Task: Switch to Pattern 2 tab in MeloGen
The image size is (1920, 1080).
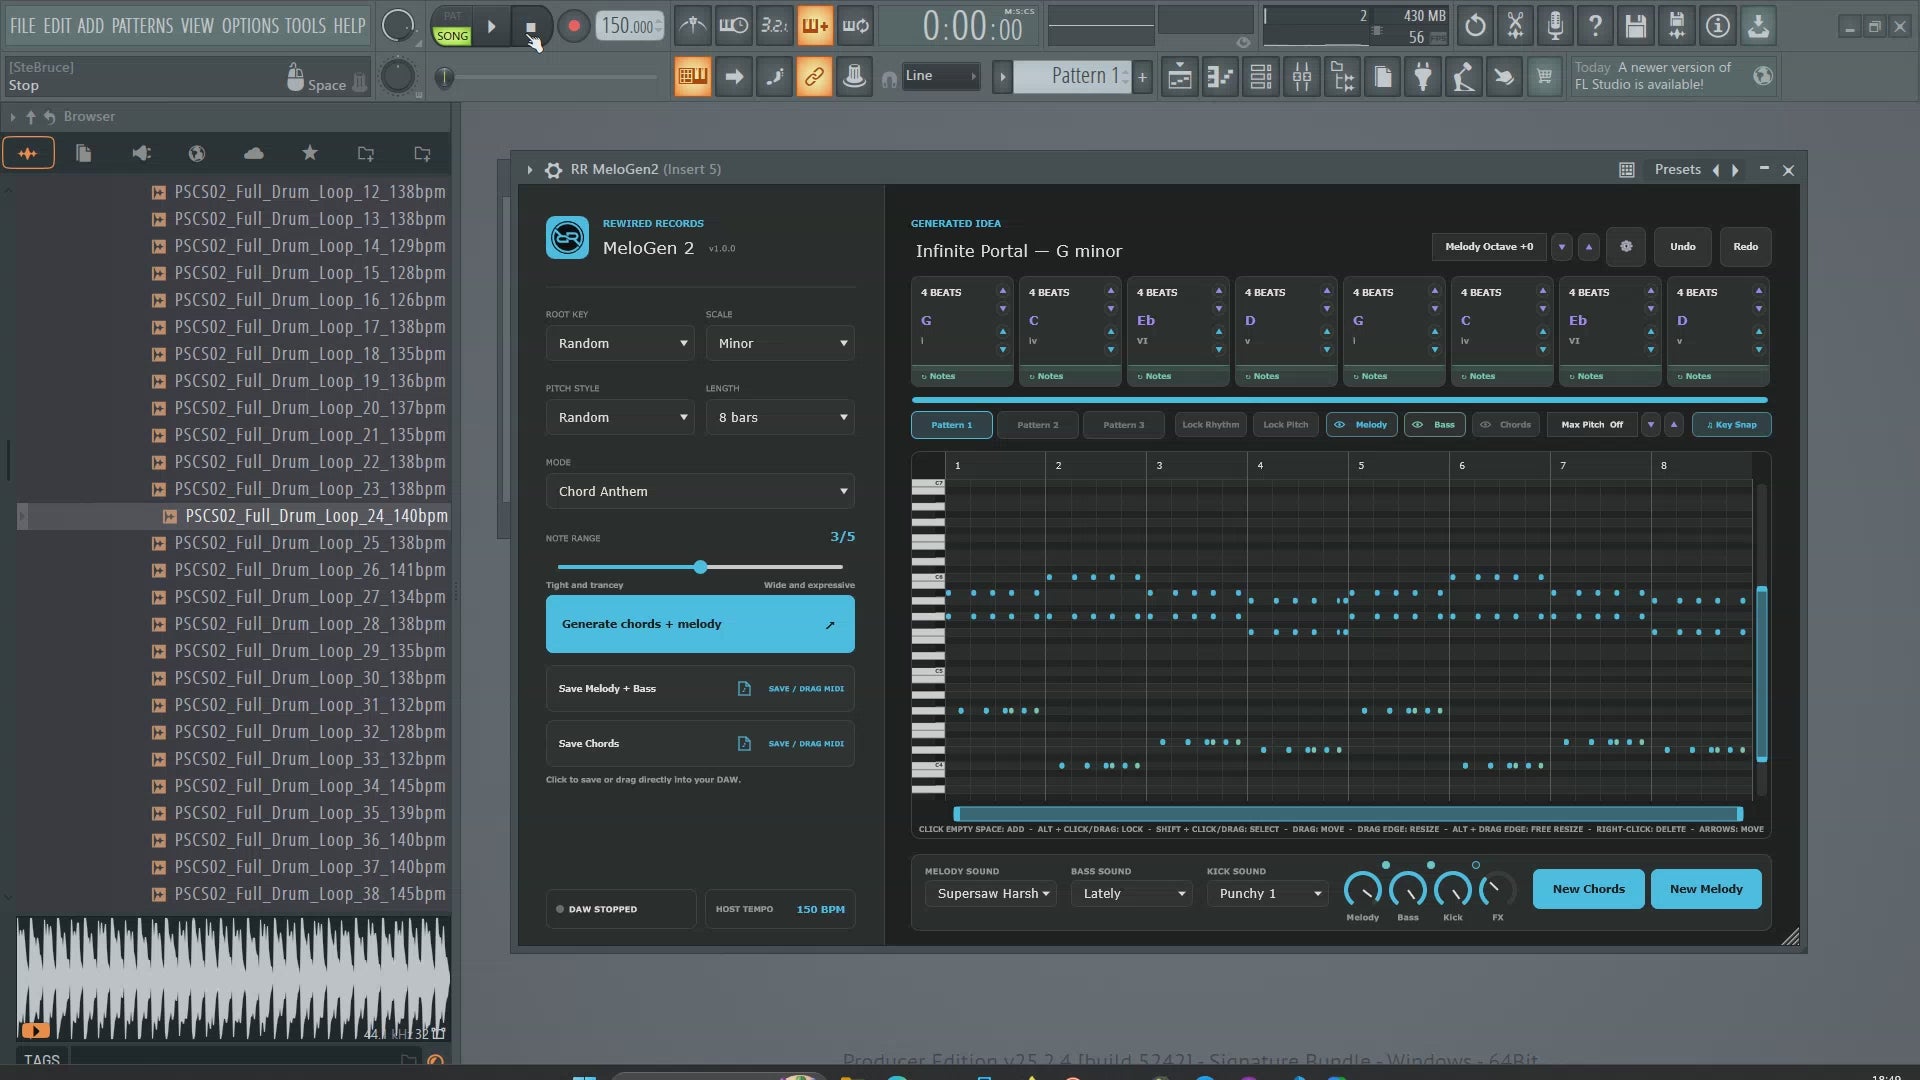Action: [x=1038, y=425]
